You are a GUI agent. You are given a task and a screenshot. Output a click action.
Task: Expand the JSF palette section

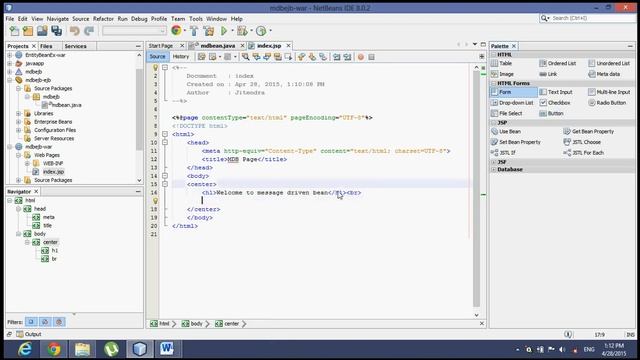pyautogui.click(x=494, y=162)
